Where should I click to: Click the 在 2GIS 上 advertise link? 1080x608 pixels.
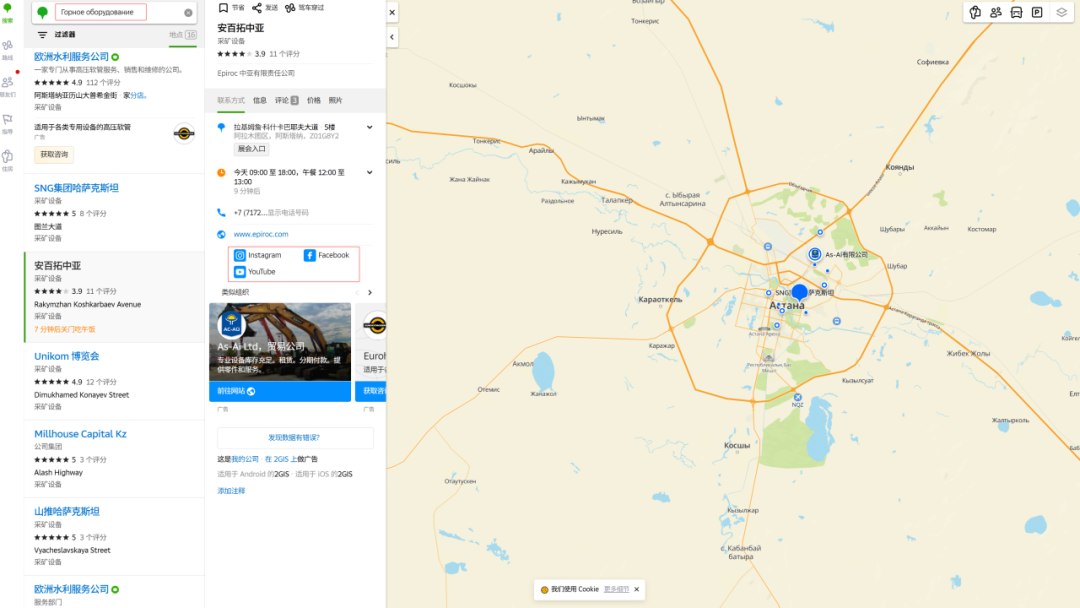(x=281, y=459)
